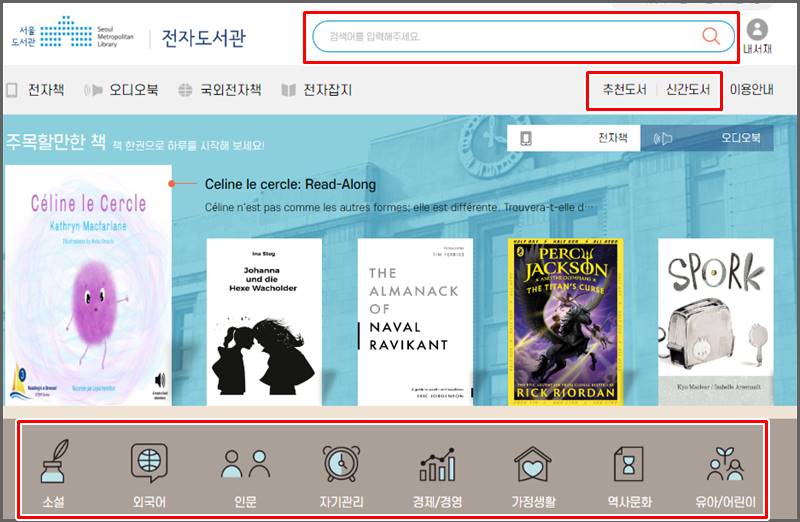
Task: Open the Percy Jackson Titan's Curse cover
Action: pyautogui.click(x=566, y=322)
